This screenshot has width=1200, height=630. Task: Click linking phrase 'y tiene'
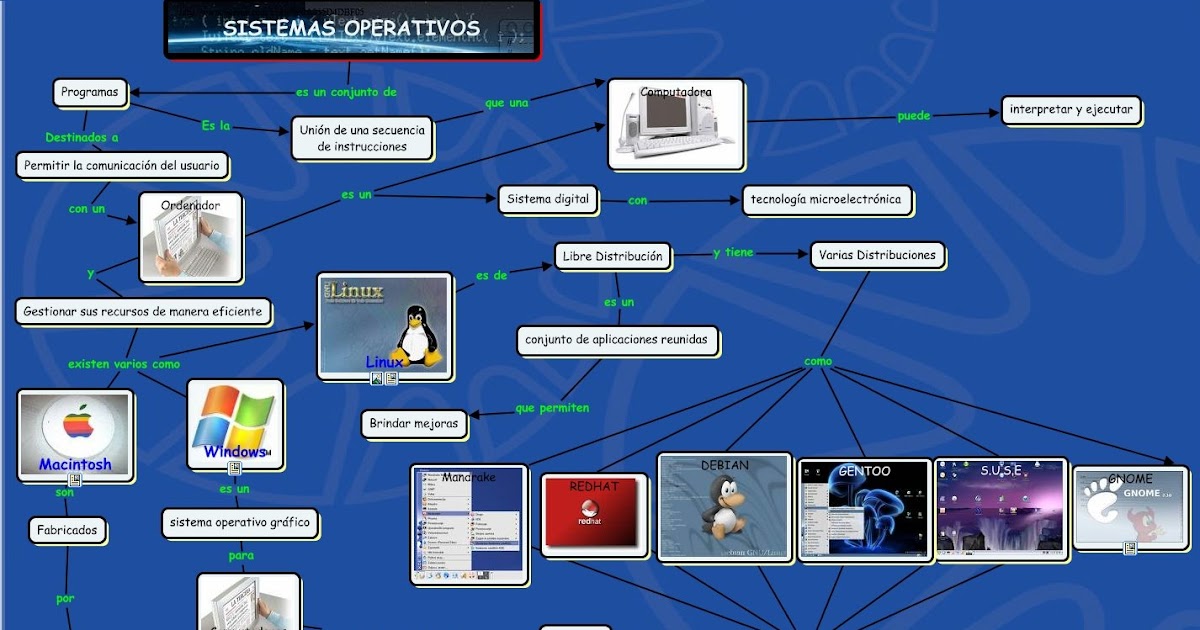coord(733,253)
